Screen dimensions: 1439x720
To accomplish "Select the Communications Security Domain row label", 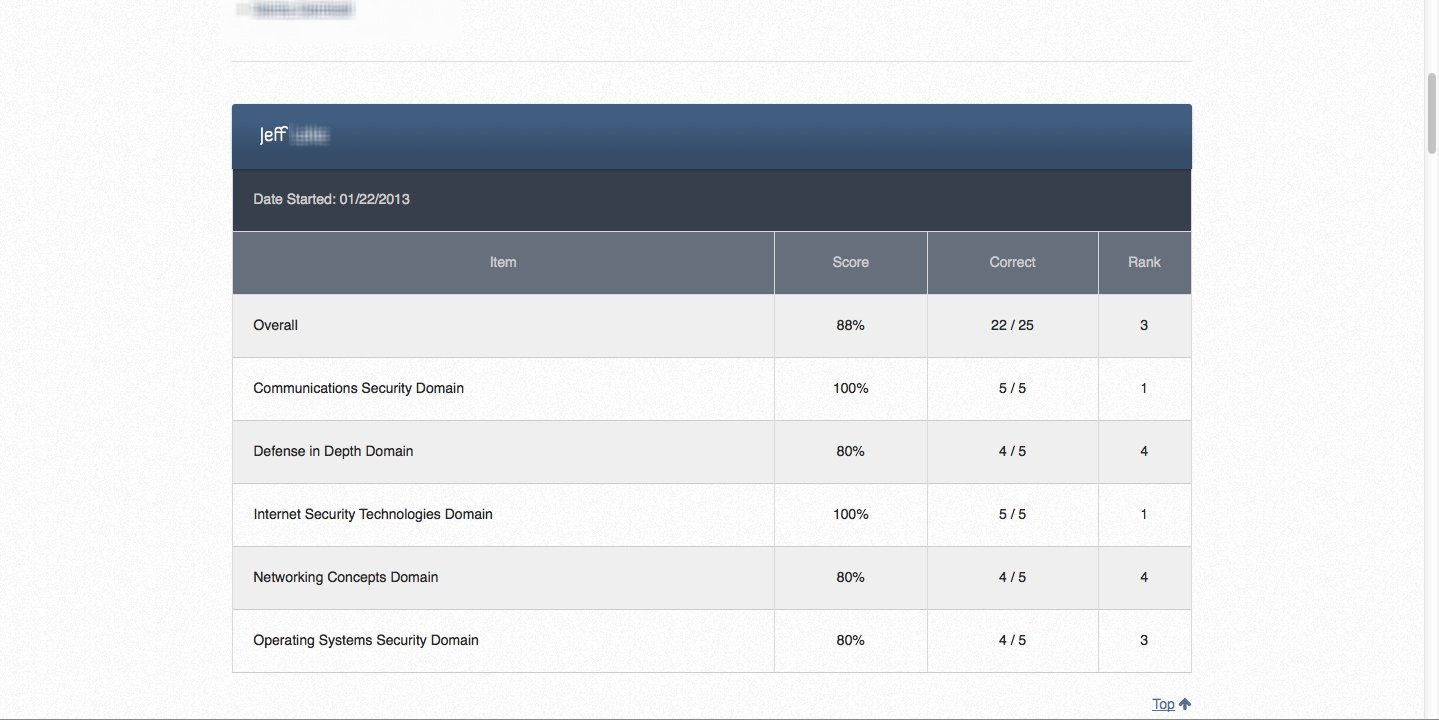I will pos(358,388).
